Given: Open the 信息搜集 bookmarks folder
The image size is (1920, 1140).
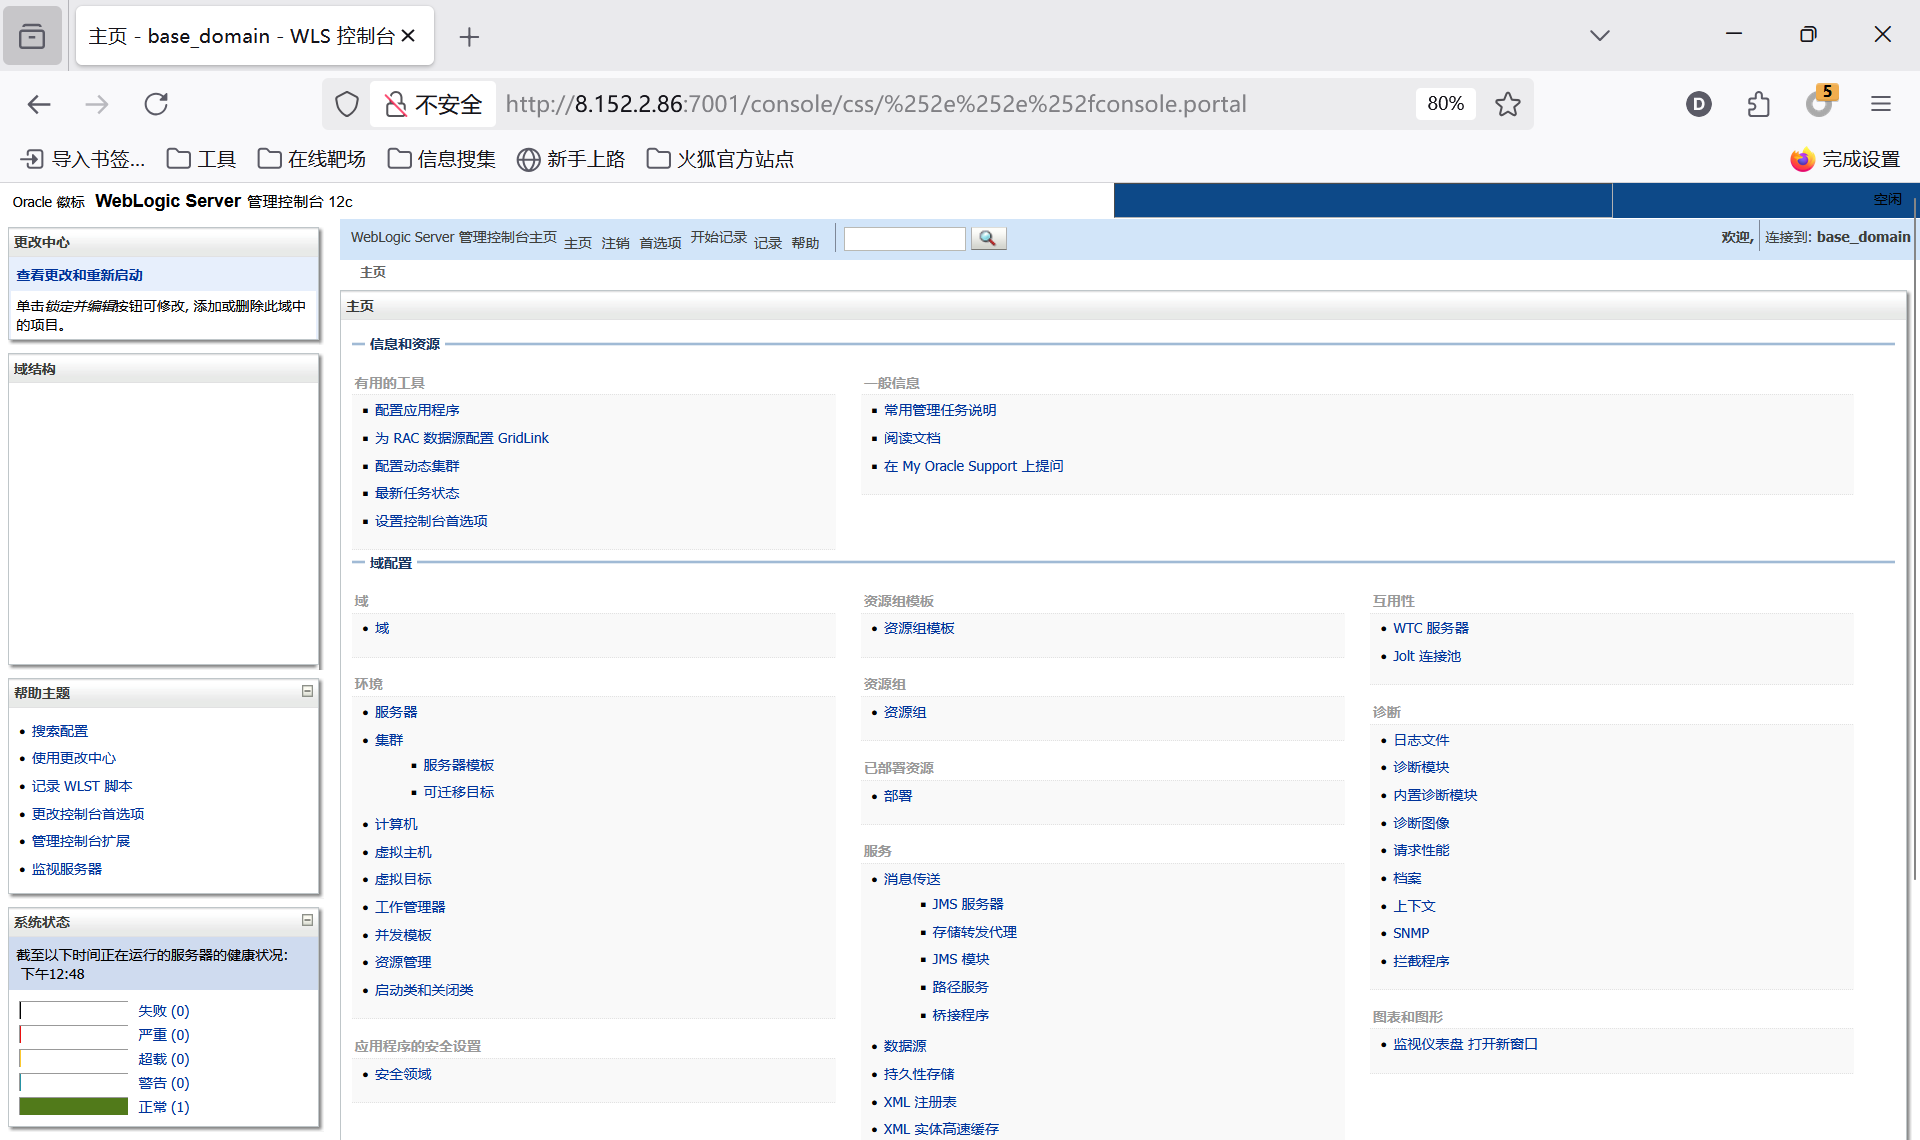Looking at the screenshot, I should pyautogui.click(x=442, y=159).
